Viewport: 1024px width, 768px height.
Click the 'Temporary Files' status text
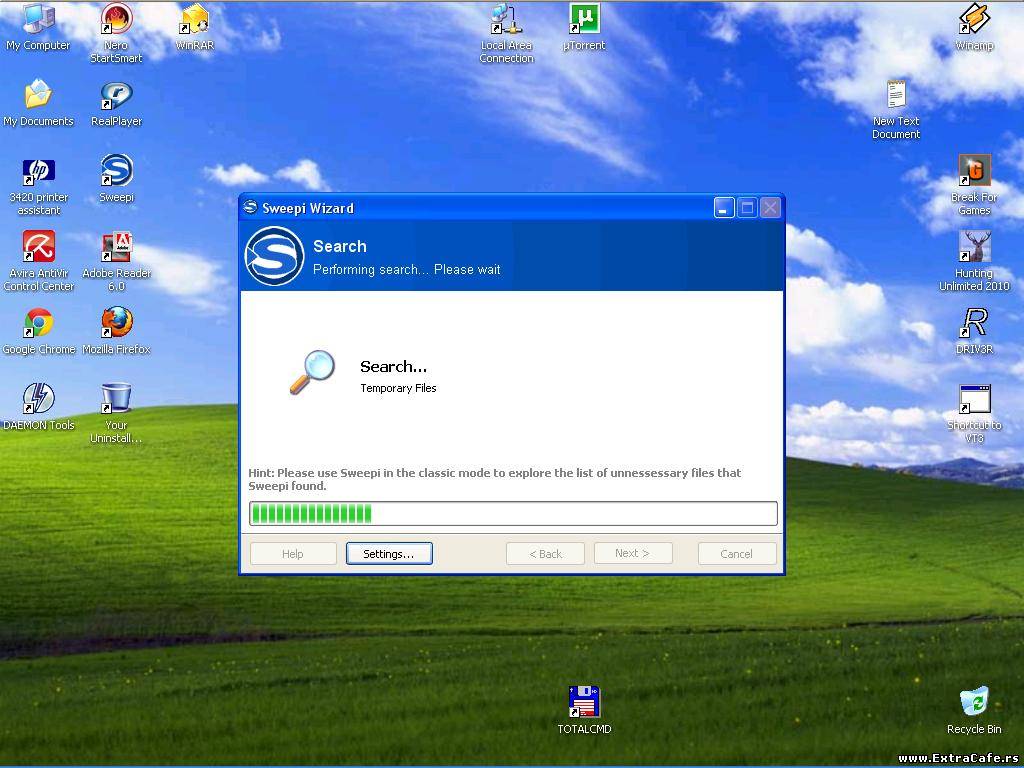[x=398, y=388]
